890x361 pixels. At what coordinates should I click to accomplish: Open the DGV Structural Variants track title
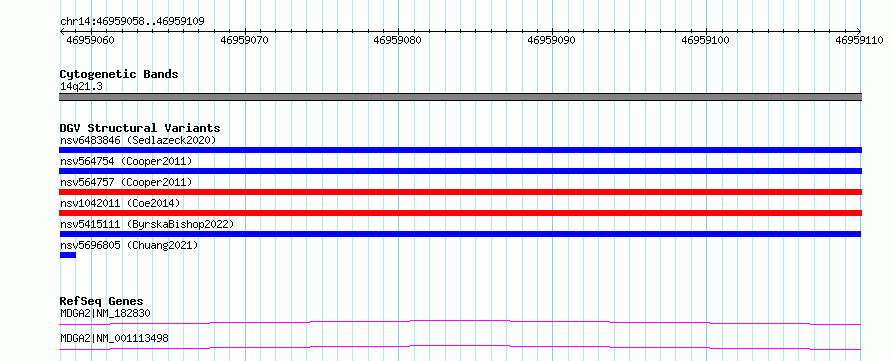coord(140,128)
